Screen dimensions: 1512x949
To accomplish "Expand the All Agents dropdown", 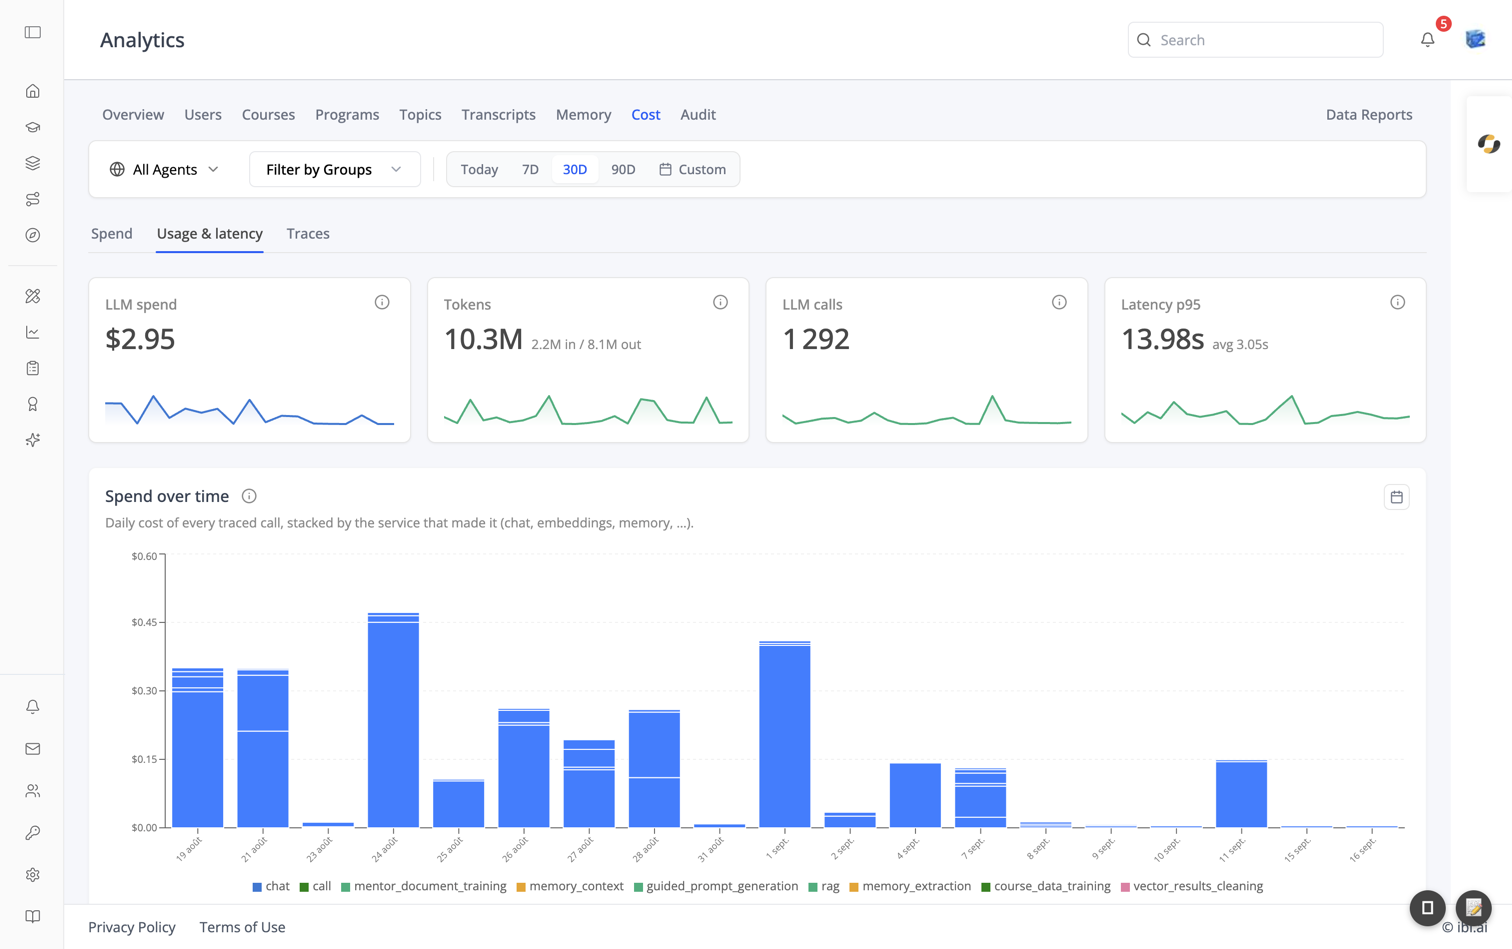I will pyautogui.click(x=165, y=170).
